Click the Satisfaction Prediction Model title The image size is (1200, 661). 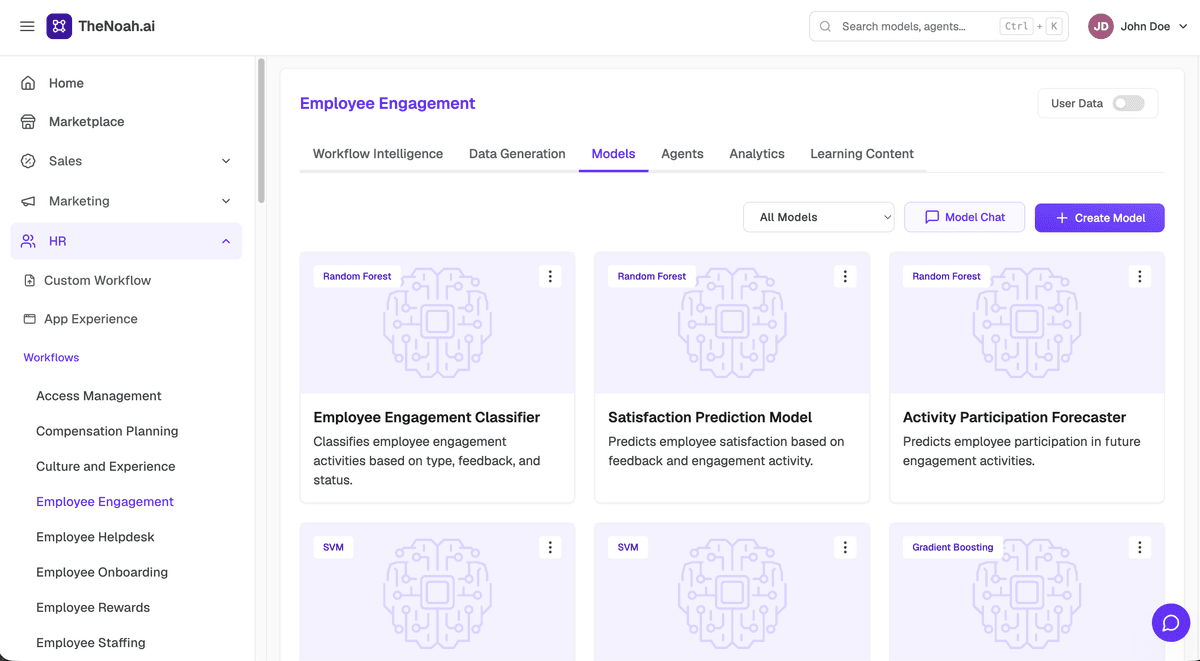(710, 417)
